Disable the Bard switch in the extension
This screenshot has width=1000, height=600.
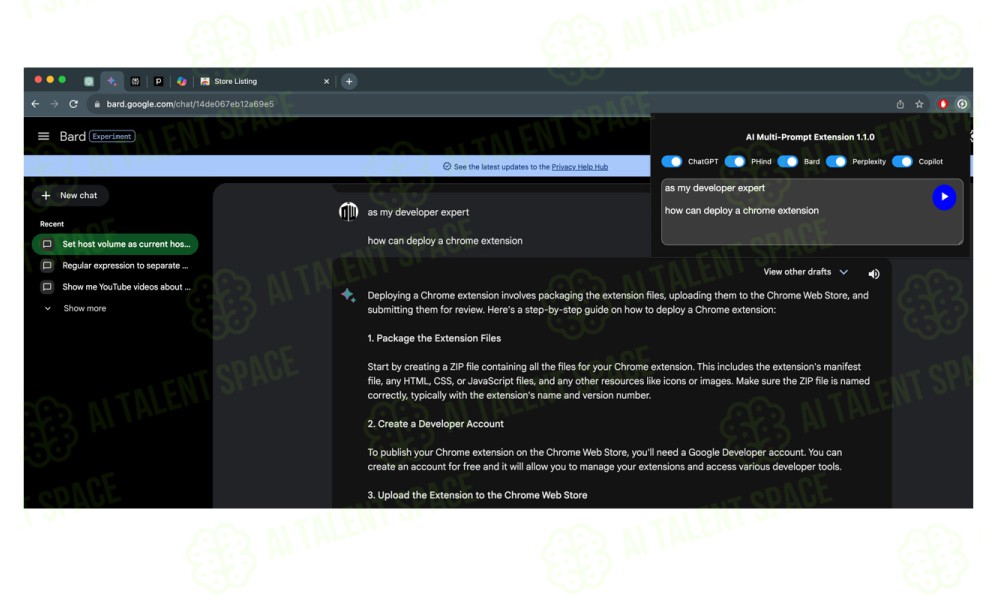click(788, 161)
